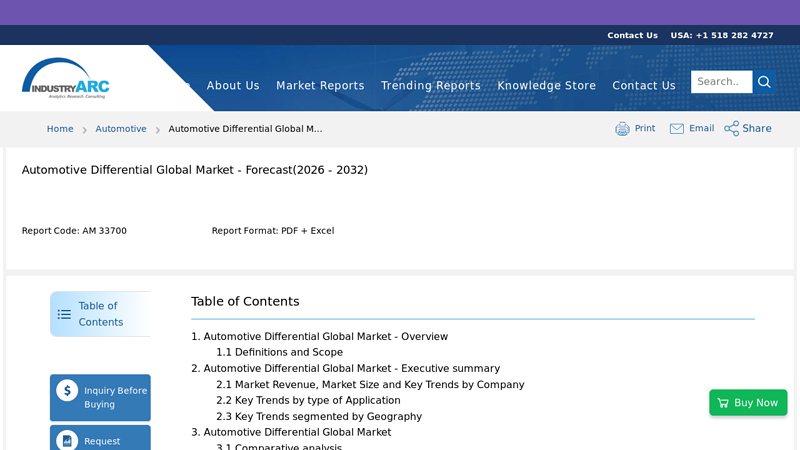Select the Table of Contents tab
The image size is (800, 450).
(100, 314)
